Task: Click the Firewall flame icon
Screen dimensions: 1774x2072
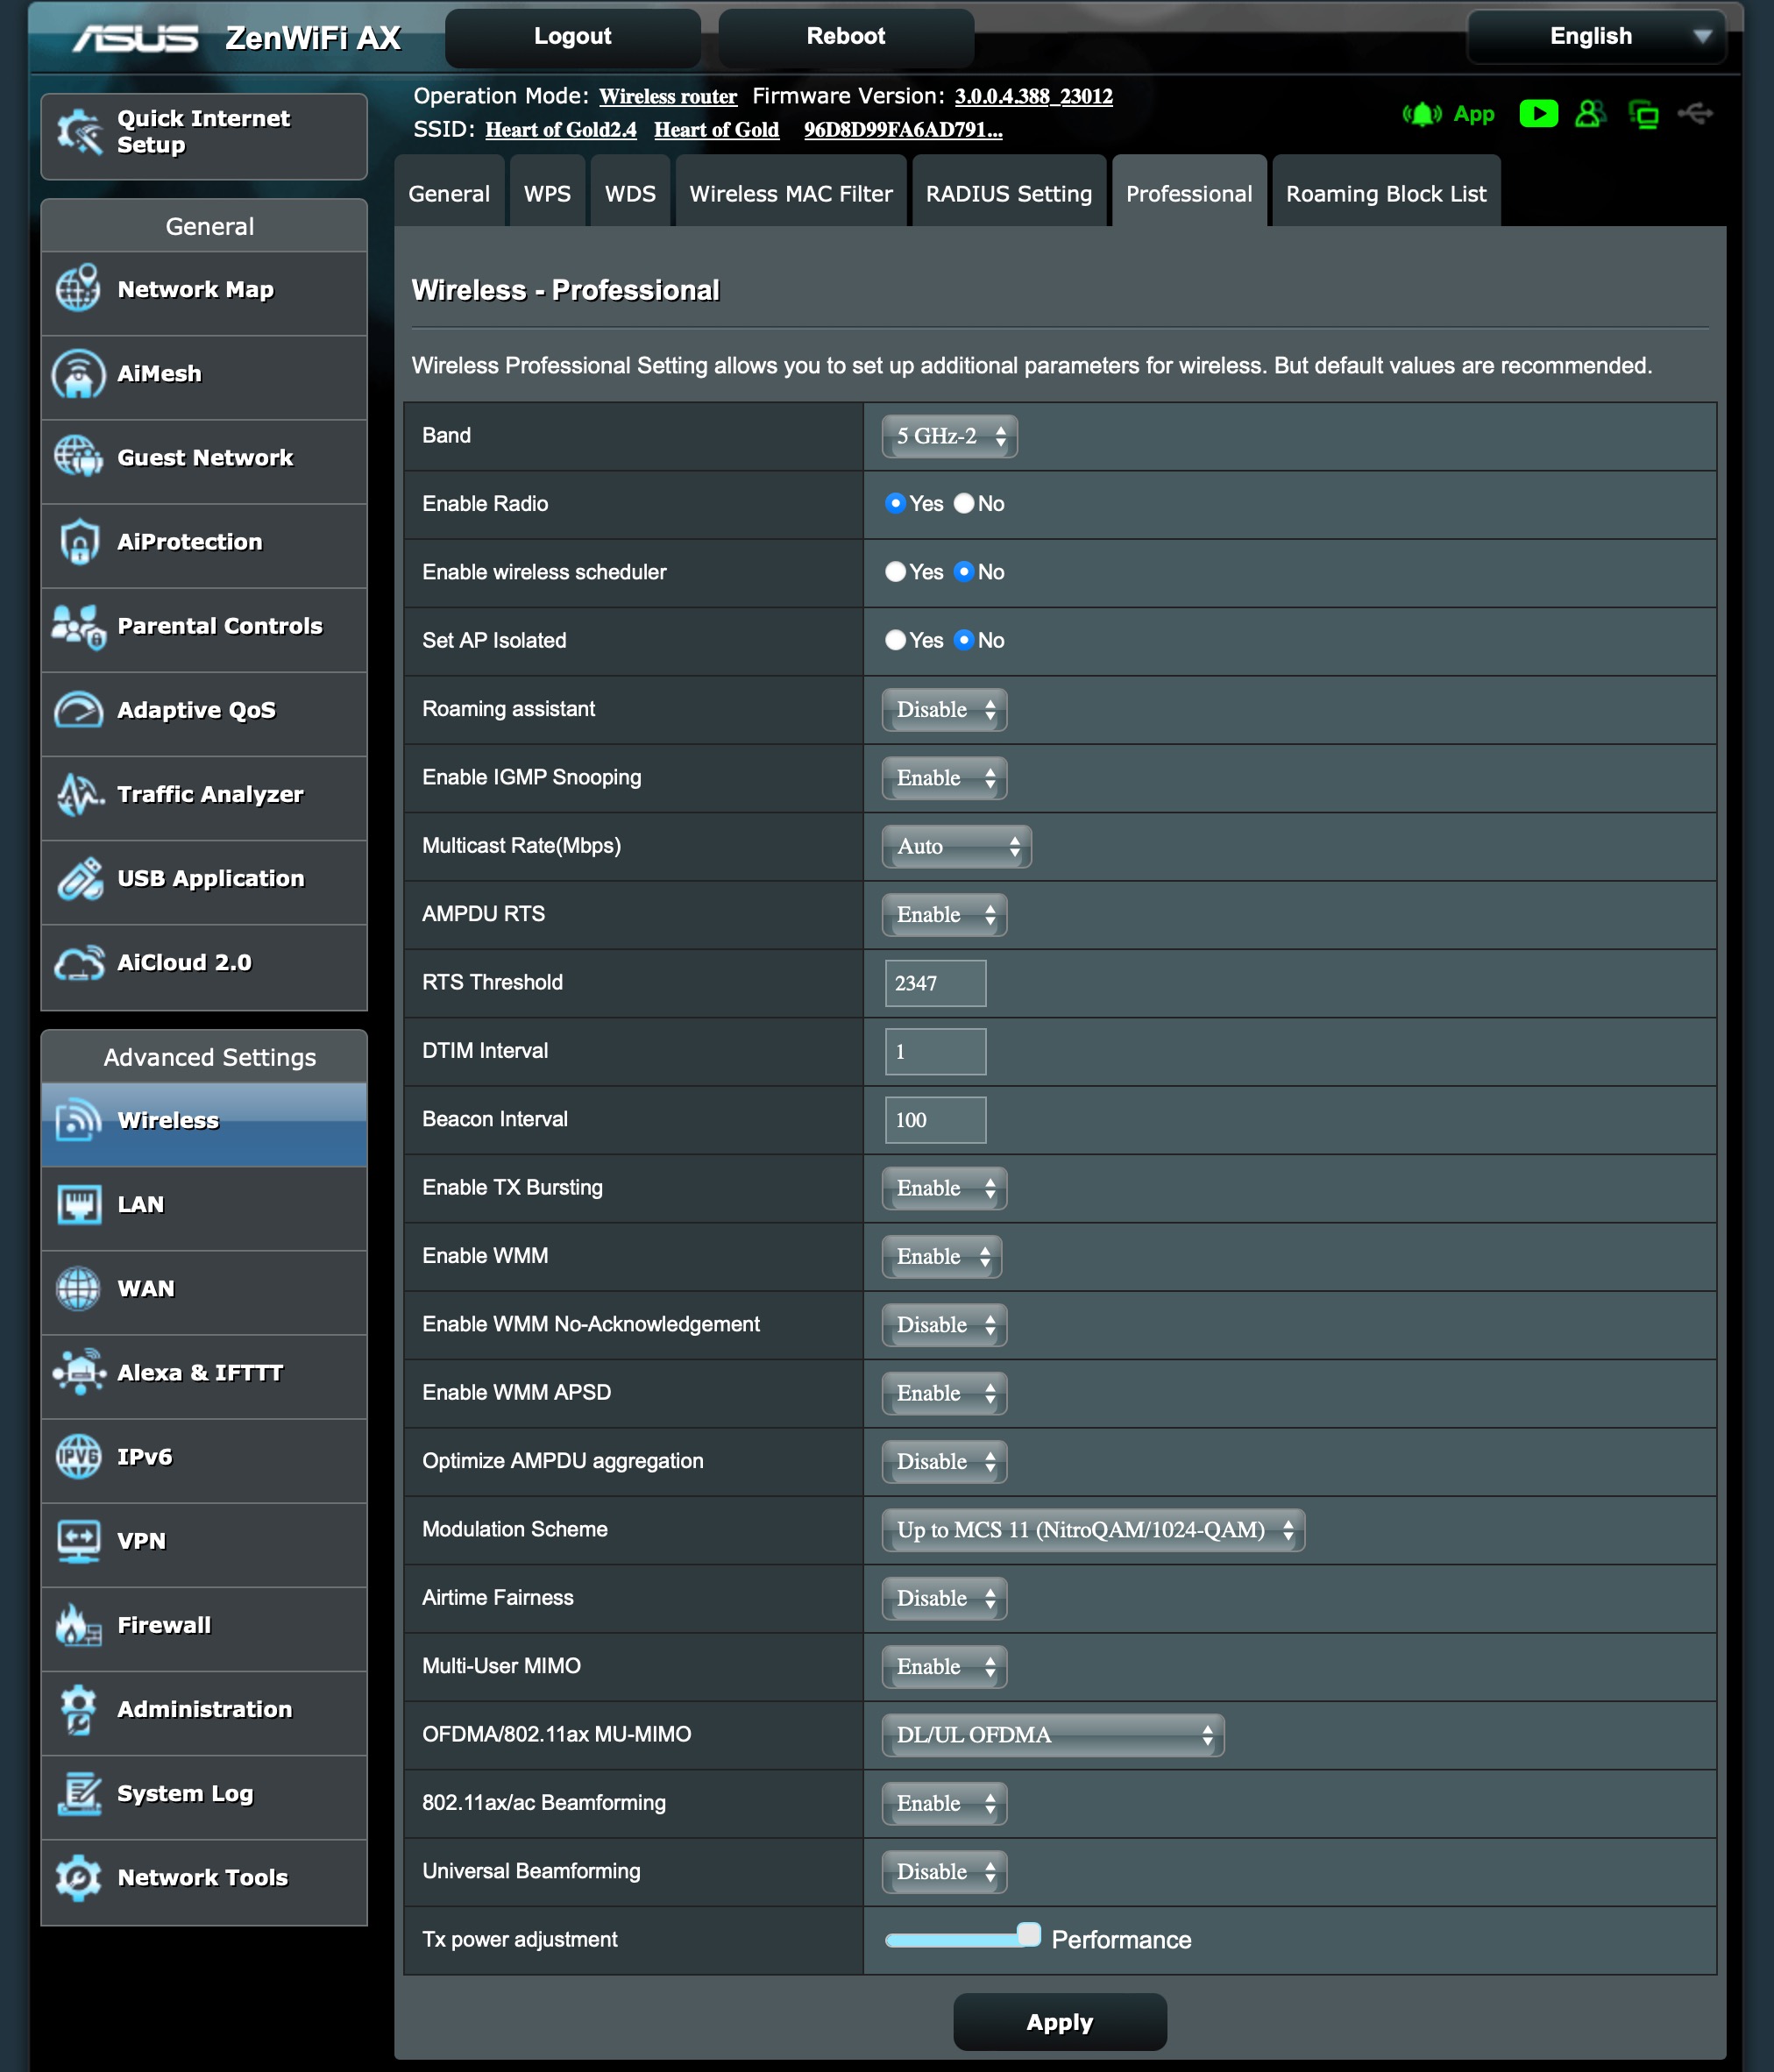Action: pos(78,1625)
